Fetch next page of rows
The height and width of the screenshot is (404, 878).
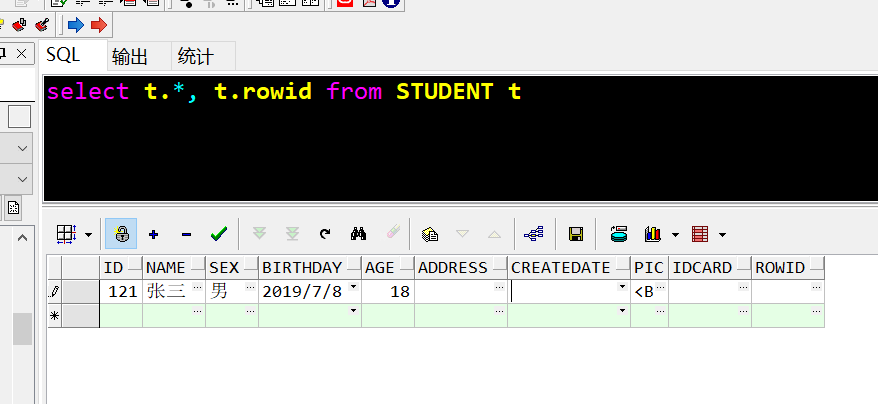coord(259,234)
